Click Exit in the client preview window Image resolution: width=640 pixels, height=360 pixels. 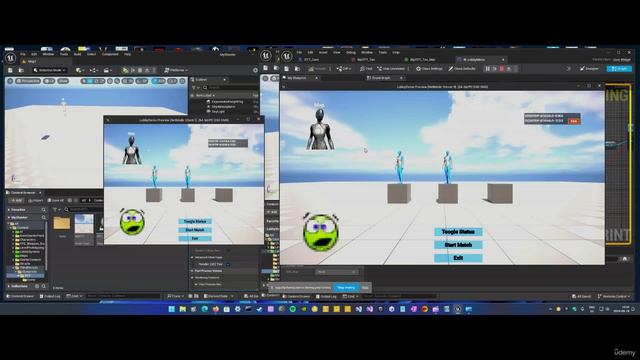(195, 238)
